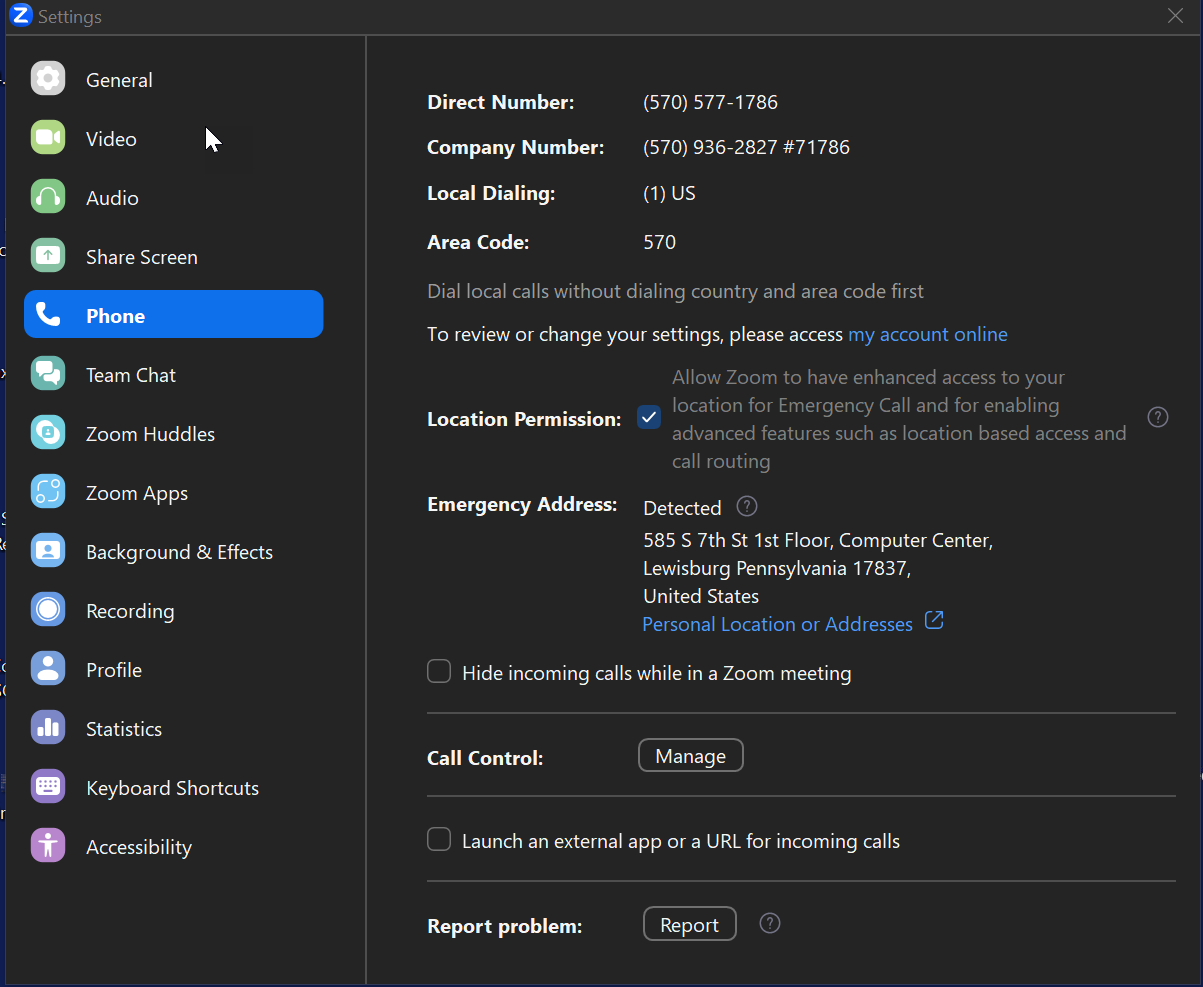Viewport: 1203px width, 987px height.
Task: Select the highlighted Phone tab label
Action: [x=115, y=316]
